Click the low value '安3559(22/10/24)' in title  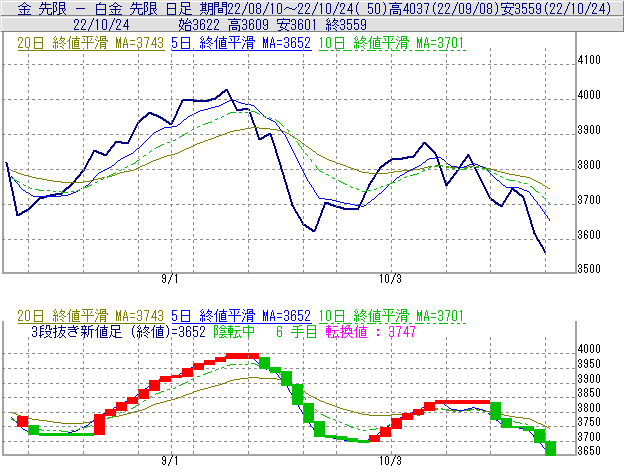point(556,8)
